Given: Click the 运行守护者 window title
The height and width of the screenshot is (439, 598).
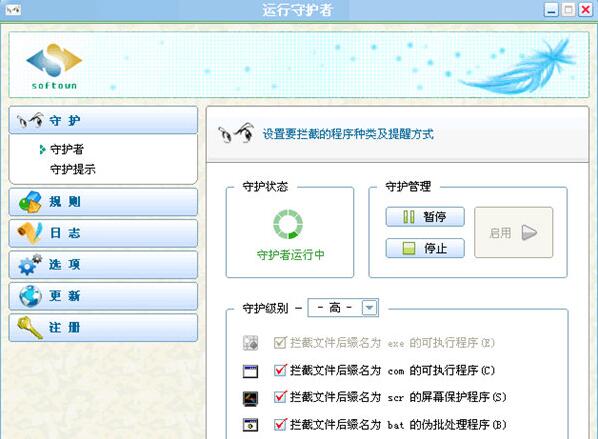Looking at the screenshot, I should point(297,10).
